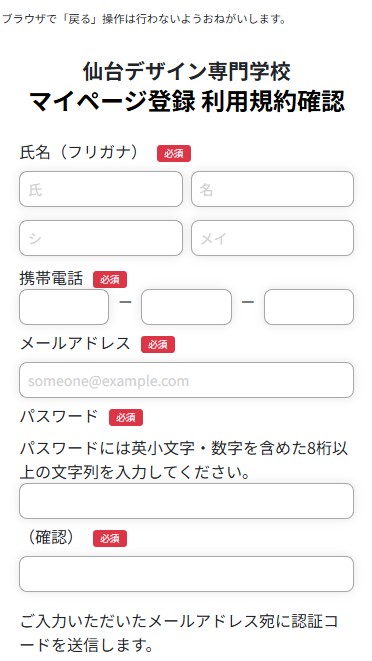Click the メールアドレス field label

[75, 344]
